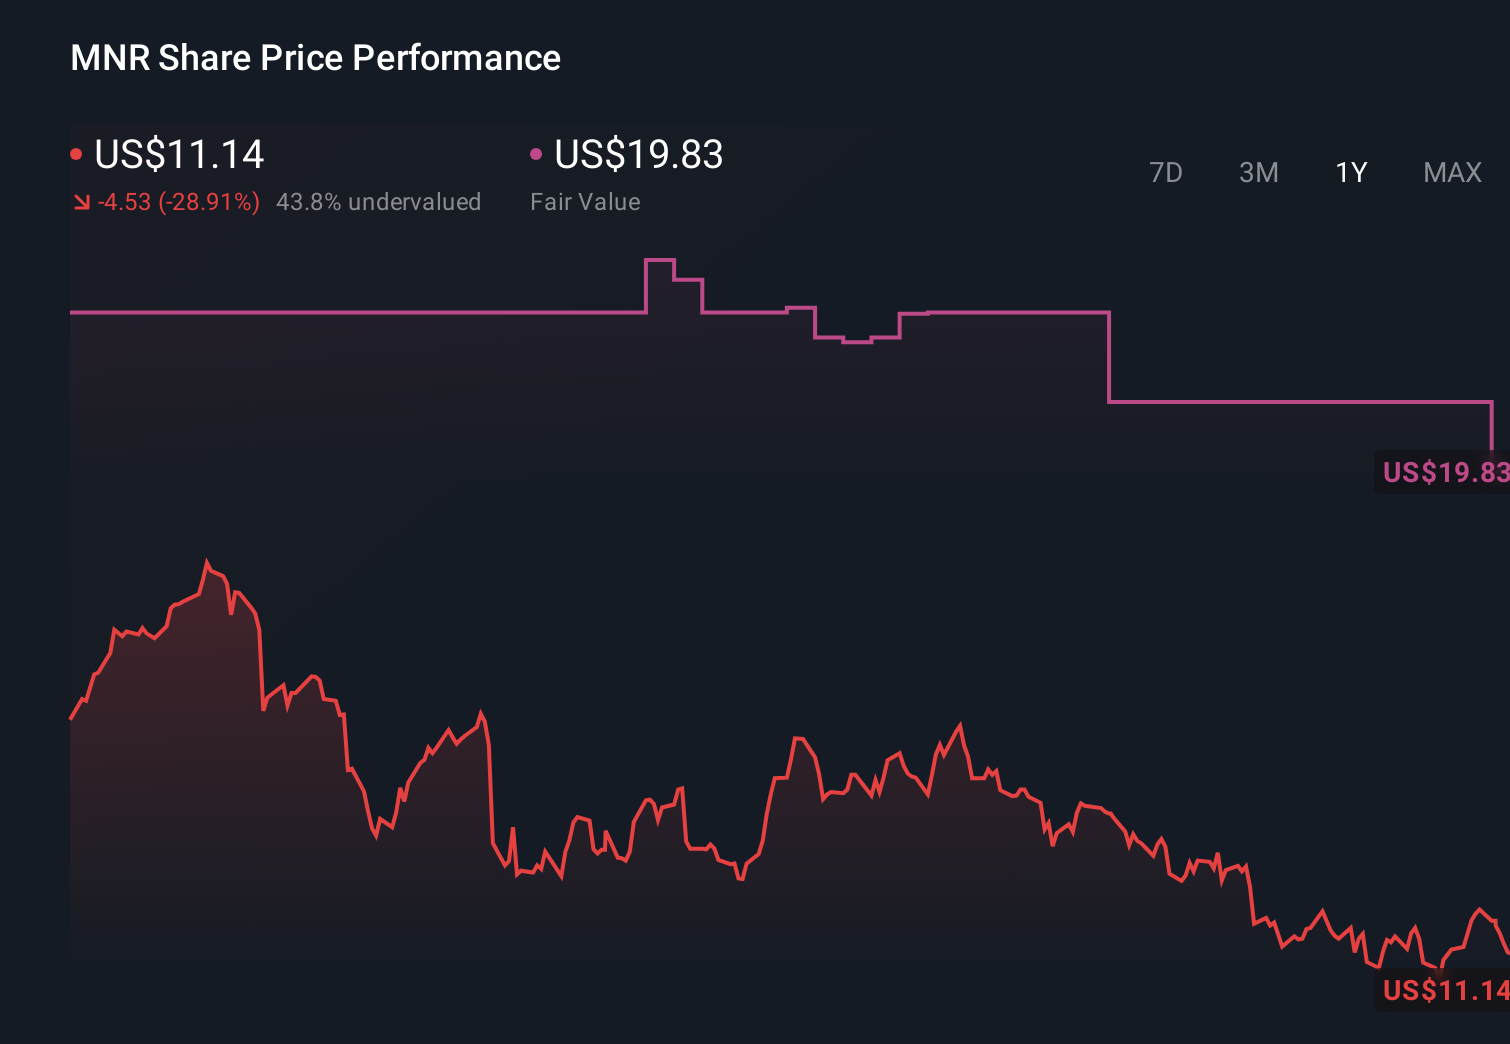The height and width of the screenshot is (1044, 1510).
Task: Select the 1Y time range tab
Action: (x=1350, y=172)
